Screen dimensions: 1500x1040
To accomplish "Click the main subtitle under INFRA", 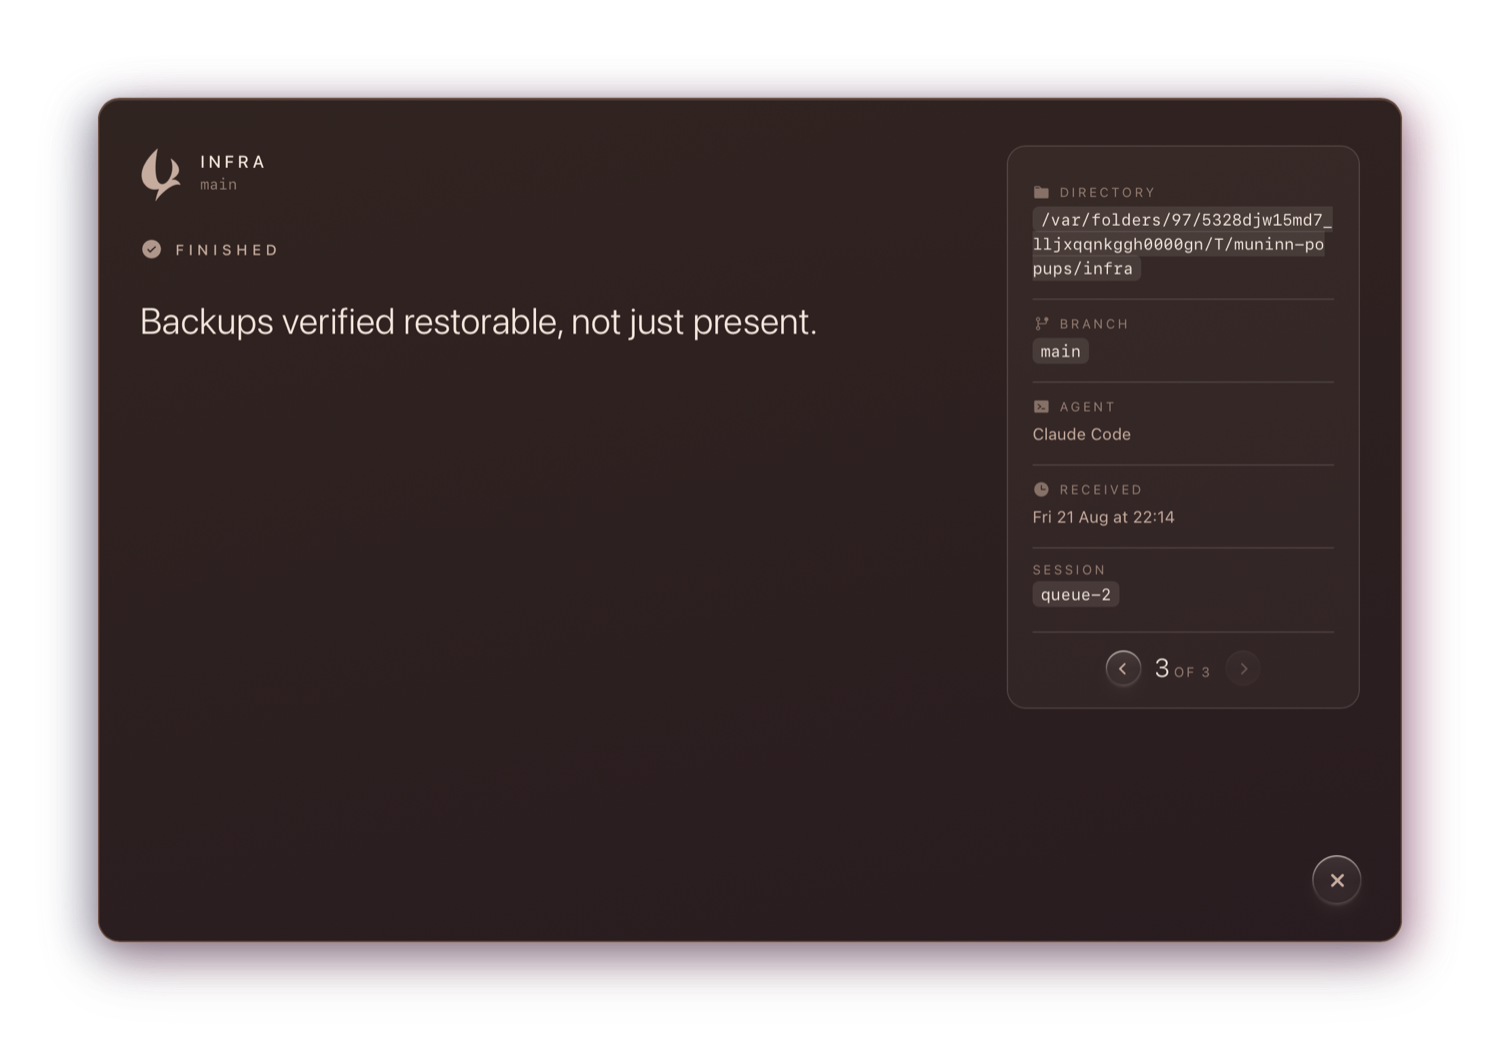I will tap(218, 184).
